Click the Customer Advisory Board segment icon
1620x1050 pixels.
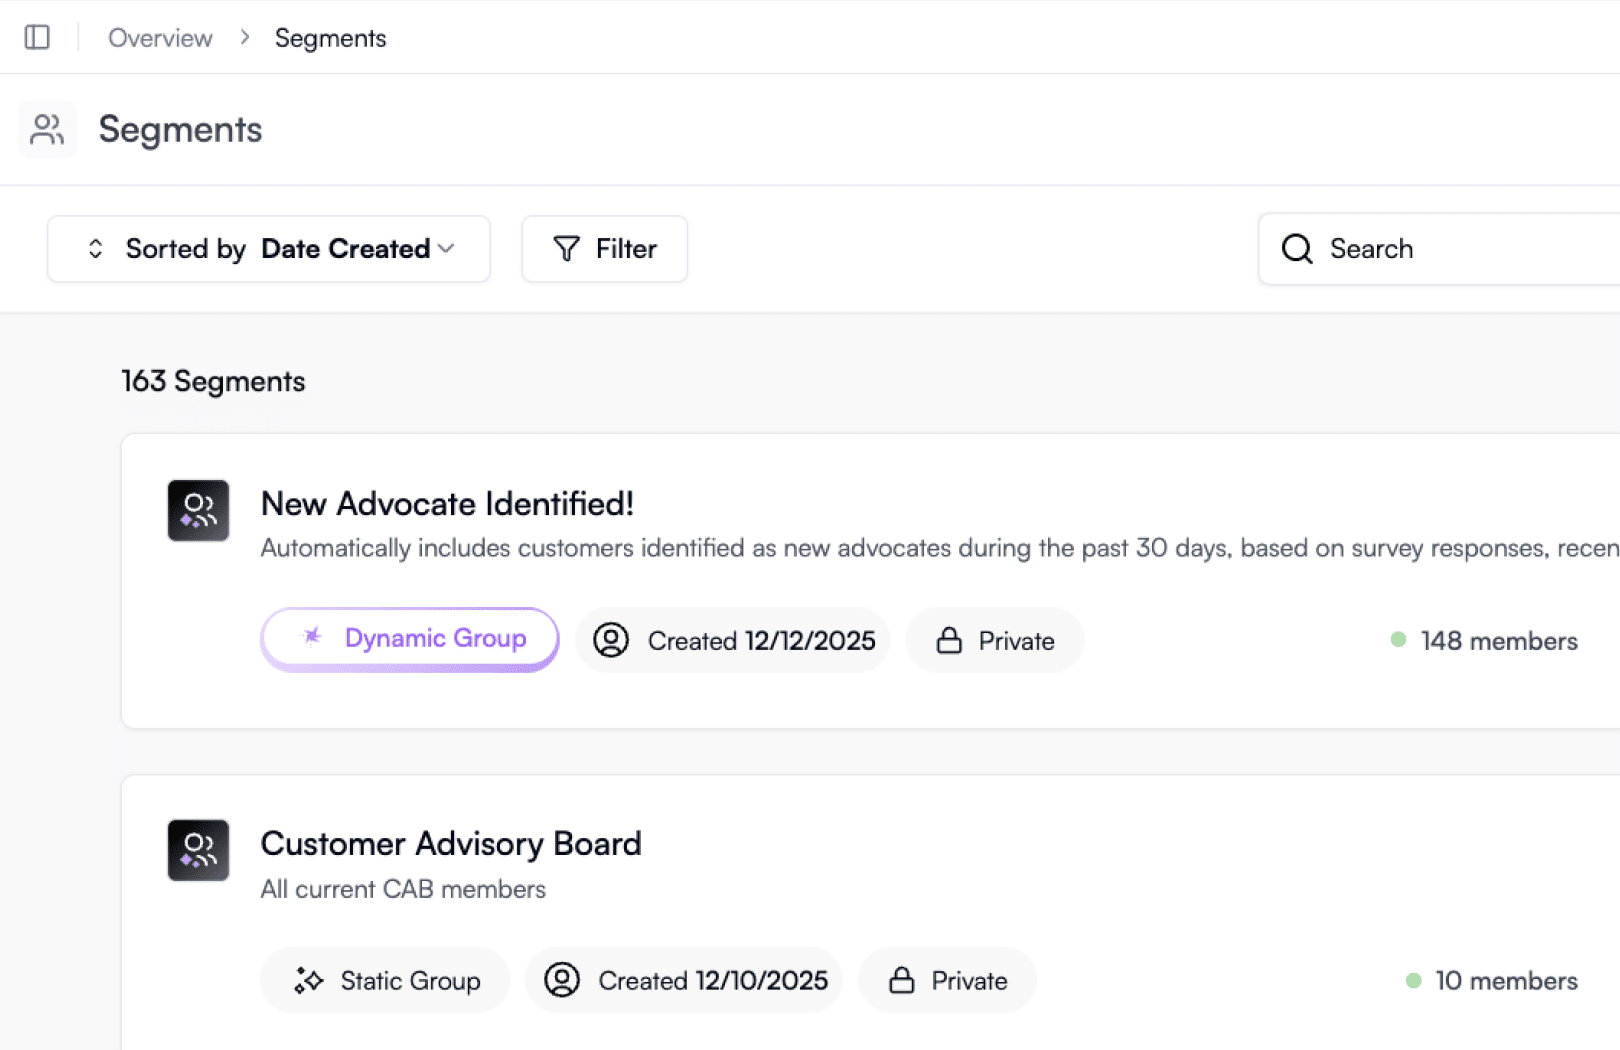pos(198,850)
